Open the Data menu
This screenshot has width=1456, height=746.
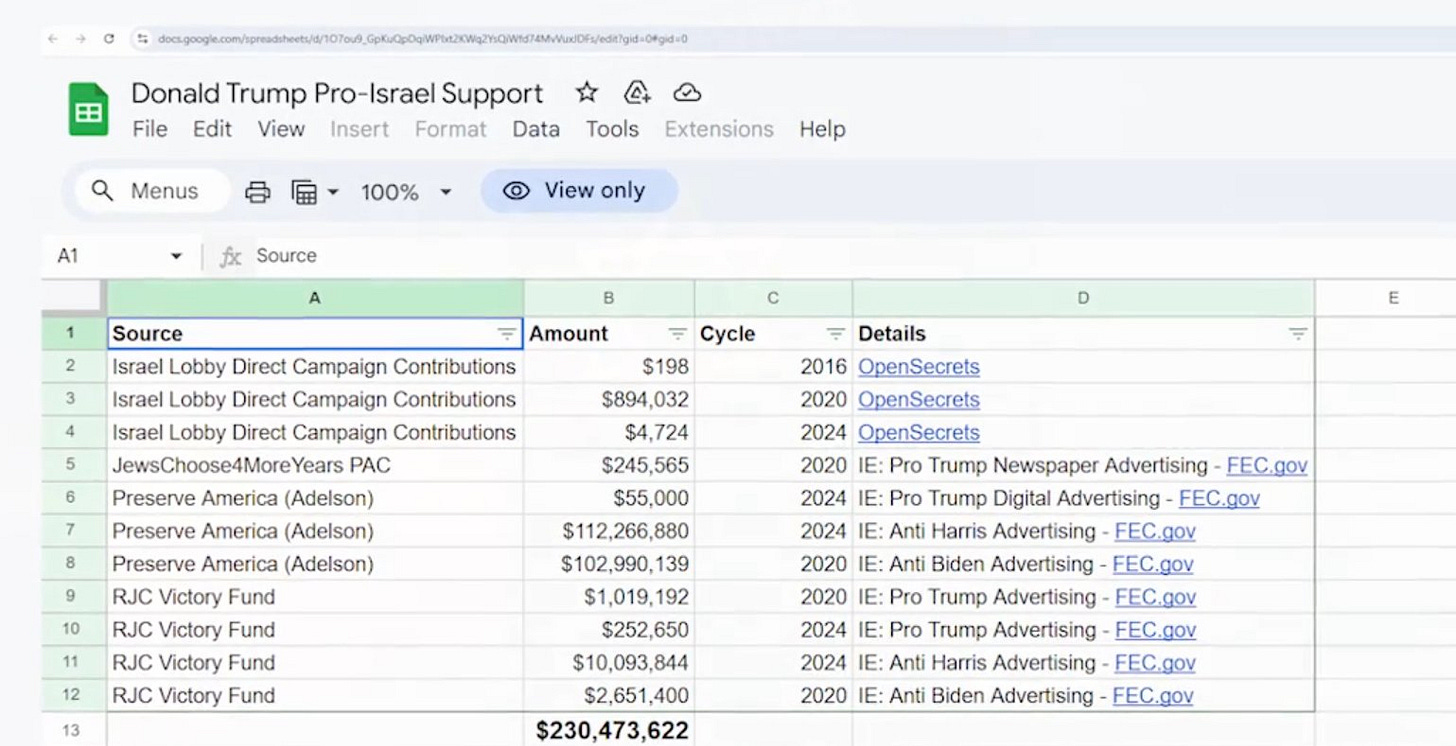pyautogui.click(x=536, y=129)
